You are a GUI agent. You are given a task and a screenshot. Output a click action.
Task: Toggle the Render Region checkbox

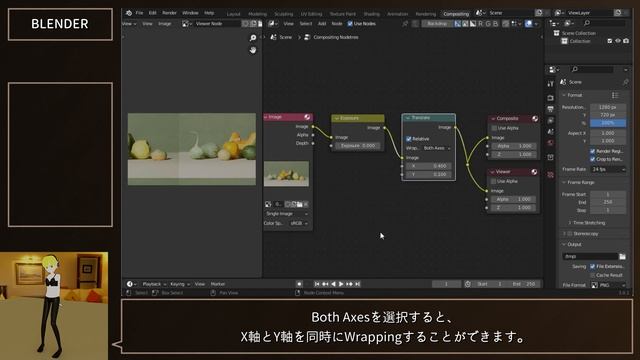(592, 151)
